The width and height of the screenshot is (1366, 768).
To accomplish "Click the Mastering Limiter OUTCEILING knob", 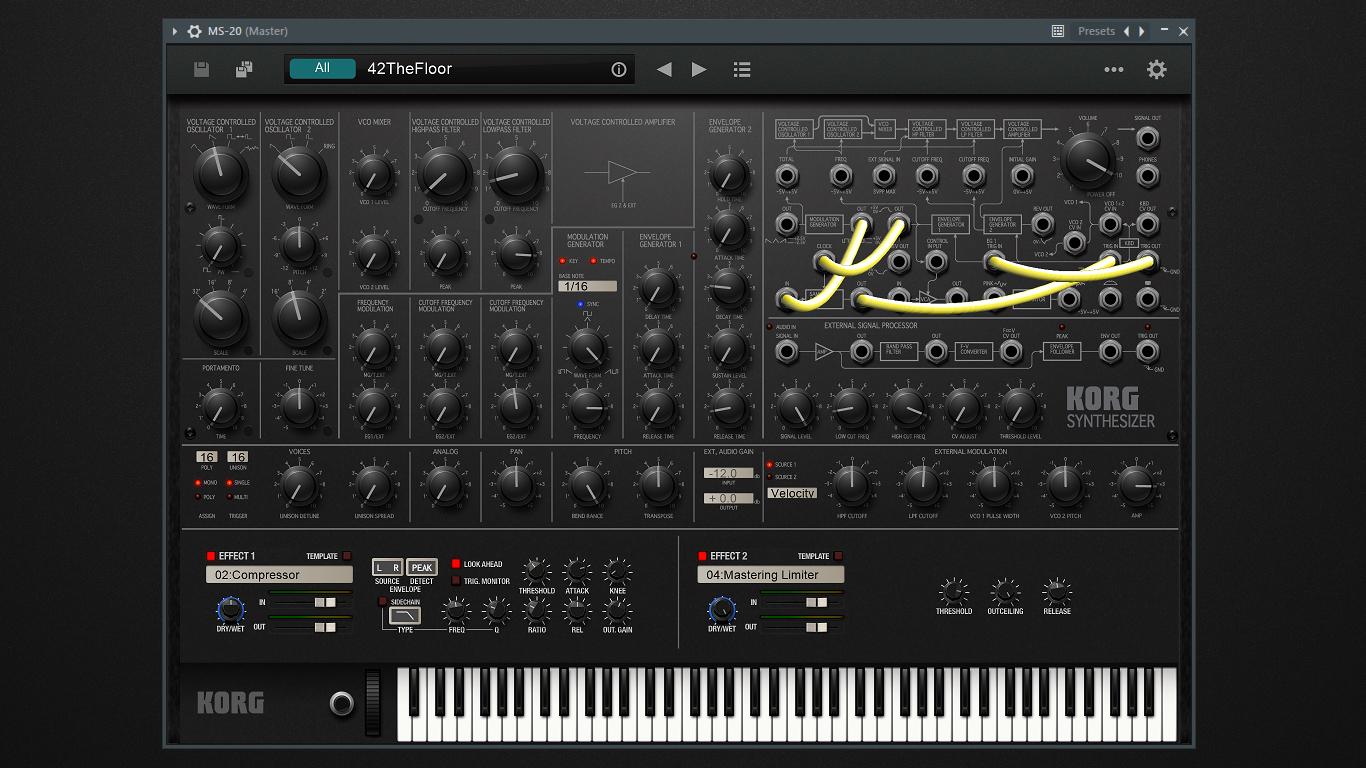I will [1005, 591].
